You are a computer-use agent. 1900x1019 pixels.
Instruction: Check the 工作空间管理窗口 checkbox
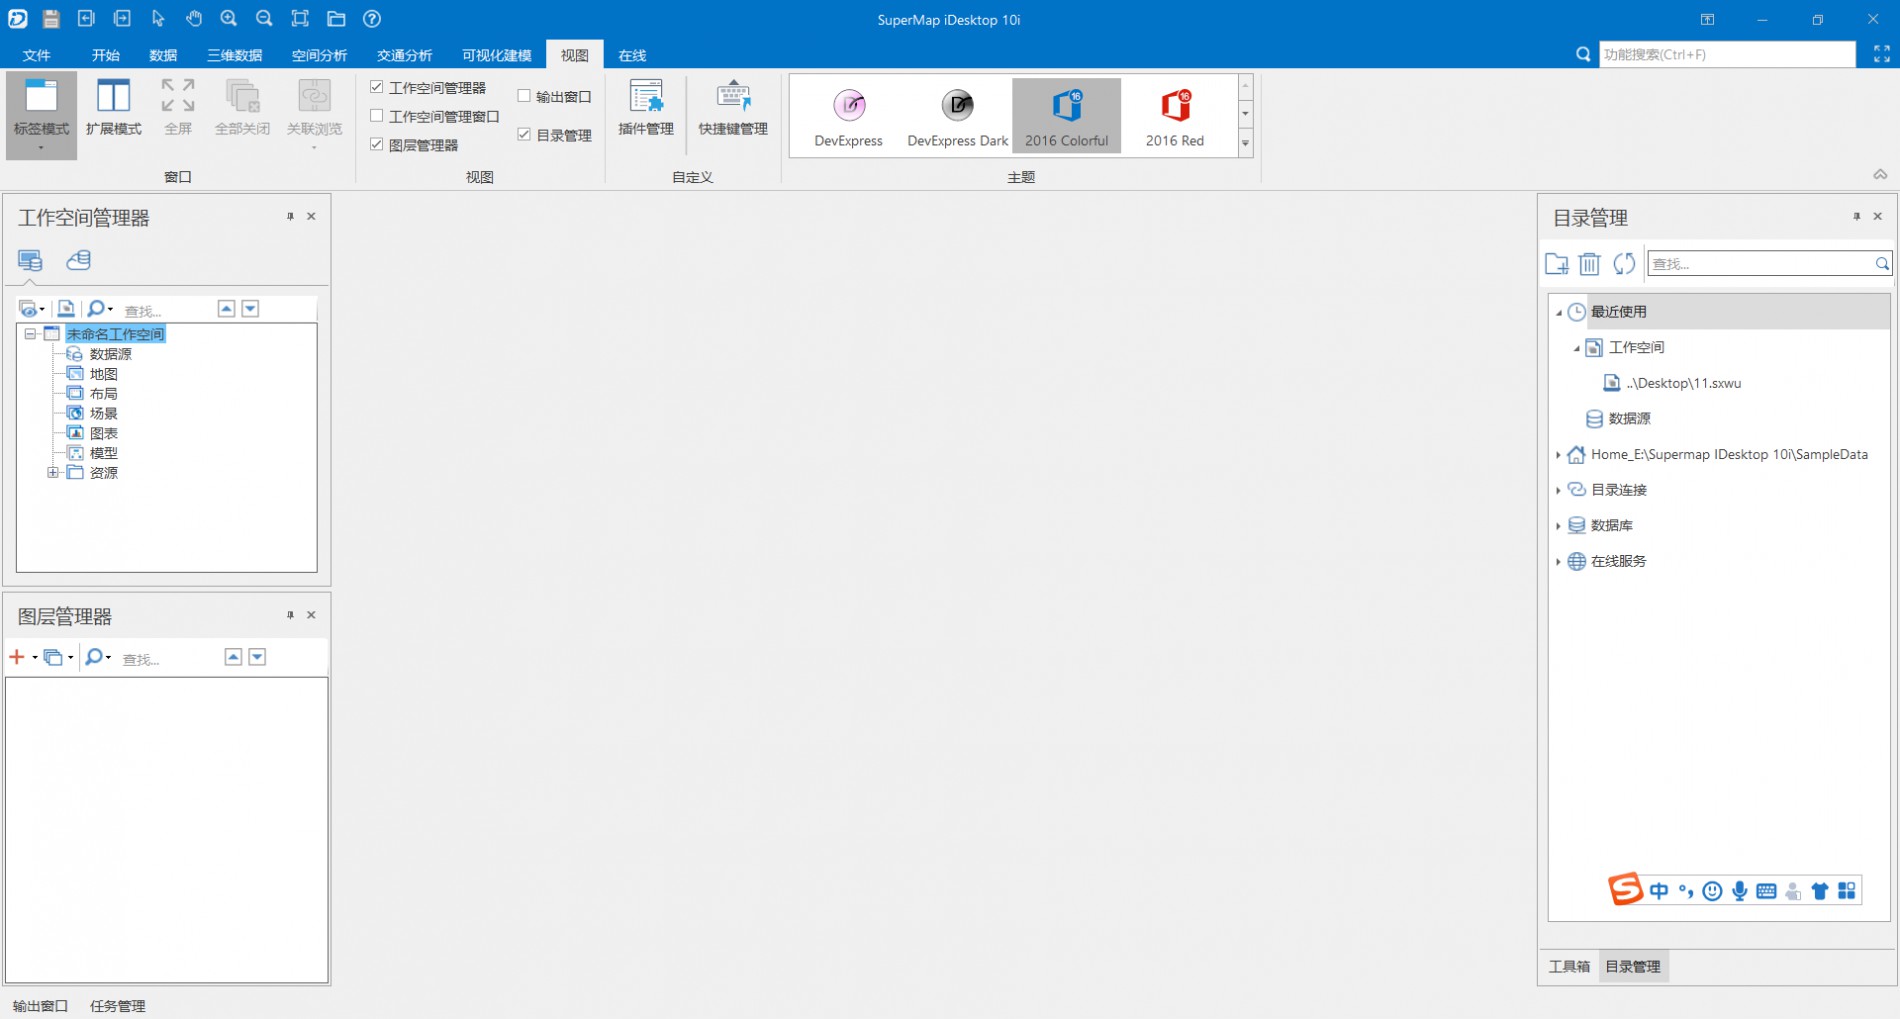[377, 116]
